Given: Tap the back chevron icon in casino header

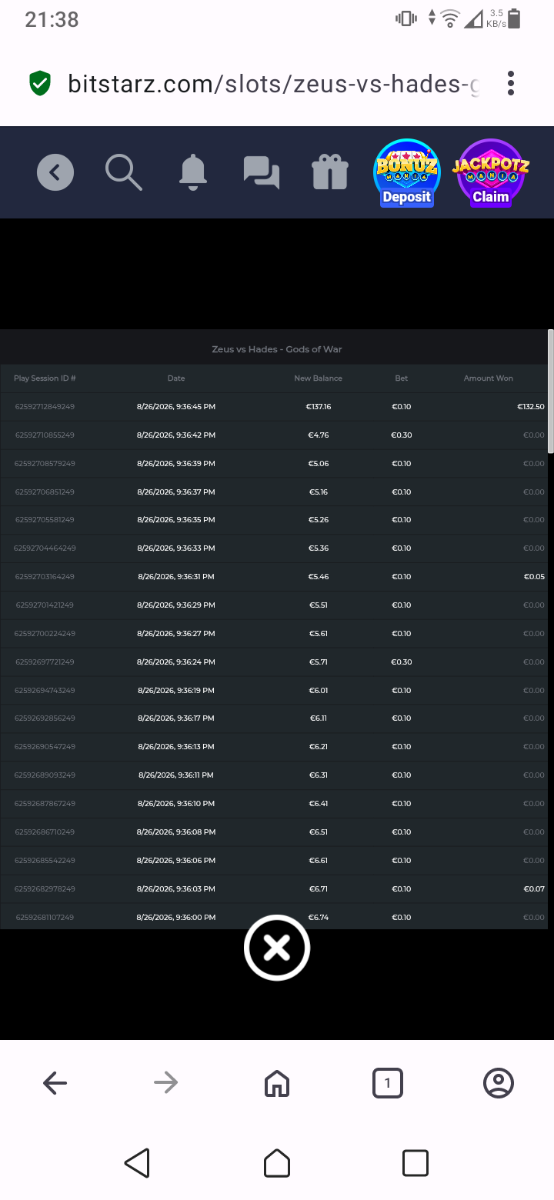Looking at the screenshot, I should click(56, 173).
